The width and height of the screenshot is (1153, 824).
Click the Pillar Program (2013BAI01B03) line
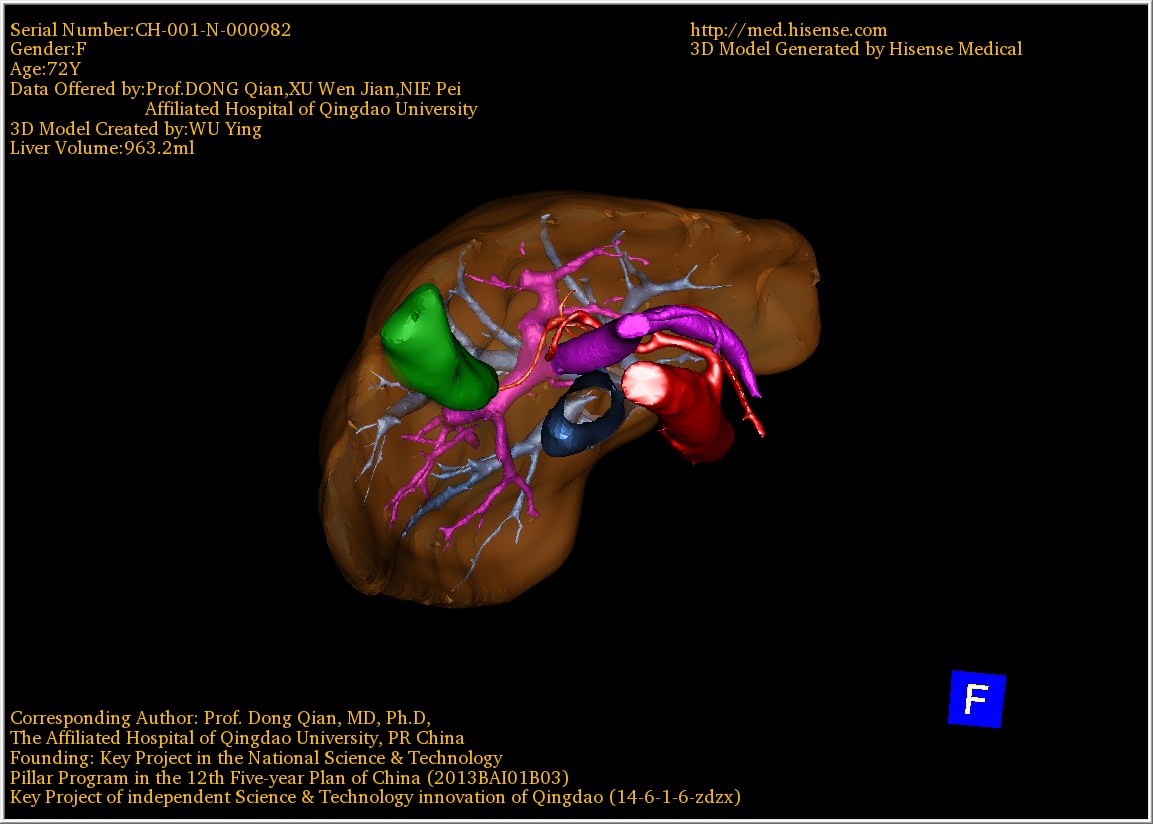(x=289, y=778)
